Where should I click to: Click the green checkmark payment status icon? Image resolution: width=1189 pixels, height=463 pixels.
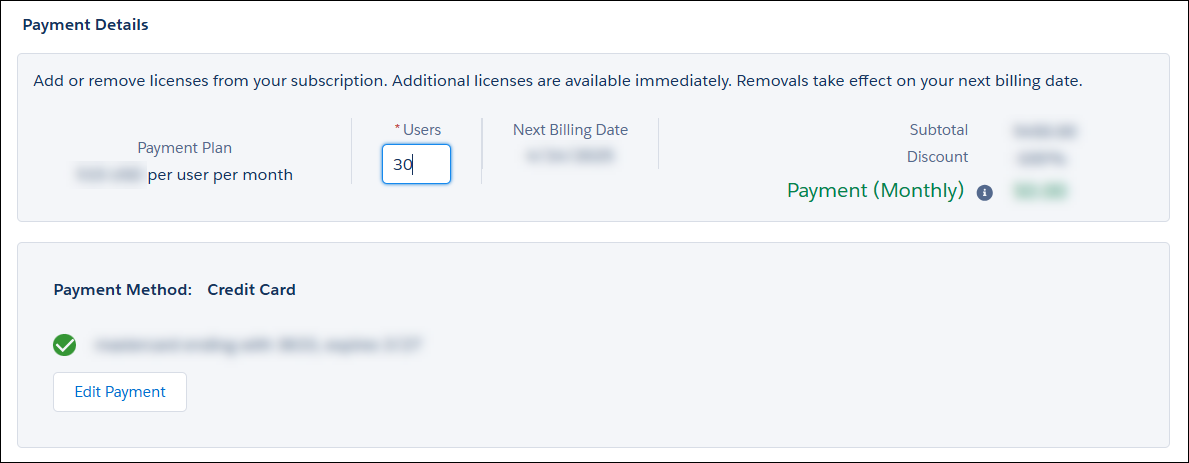[65, 346]
